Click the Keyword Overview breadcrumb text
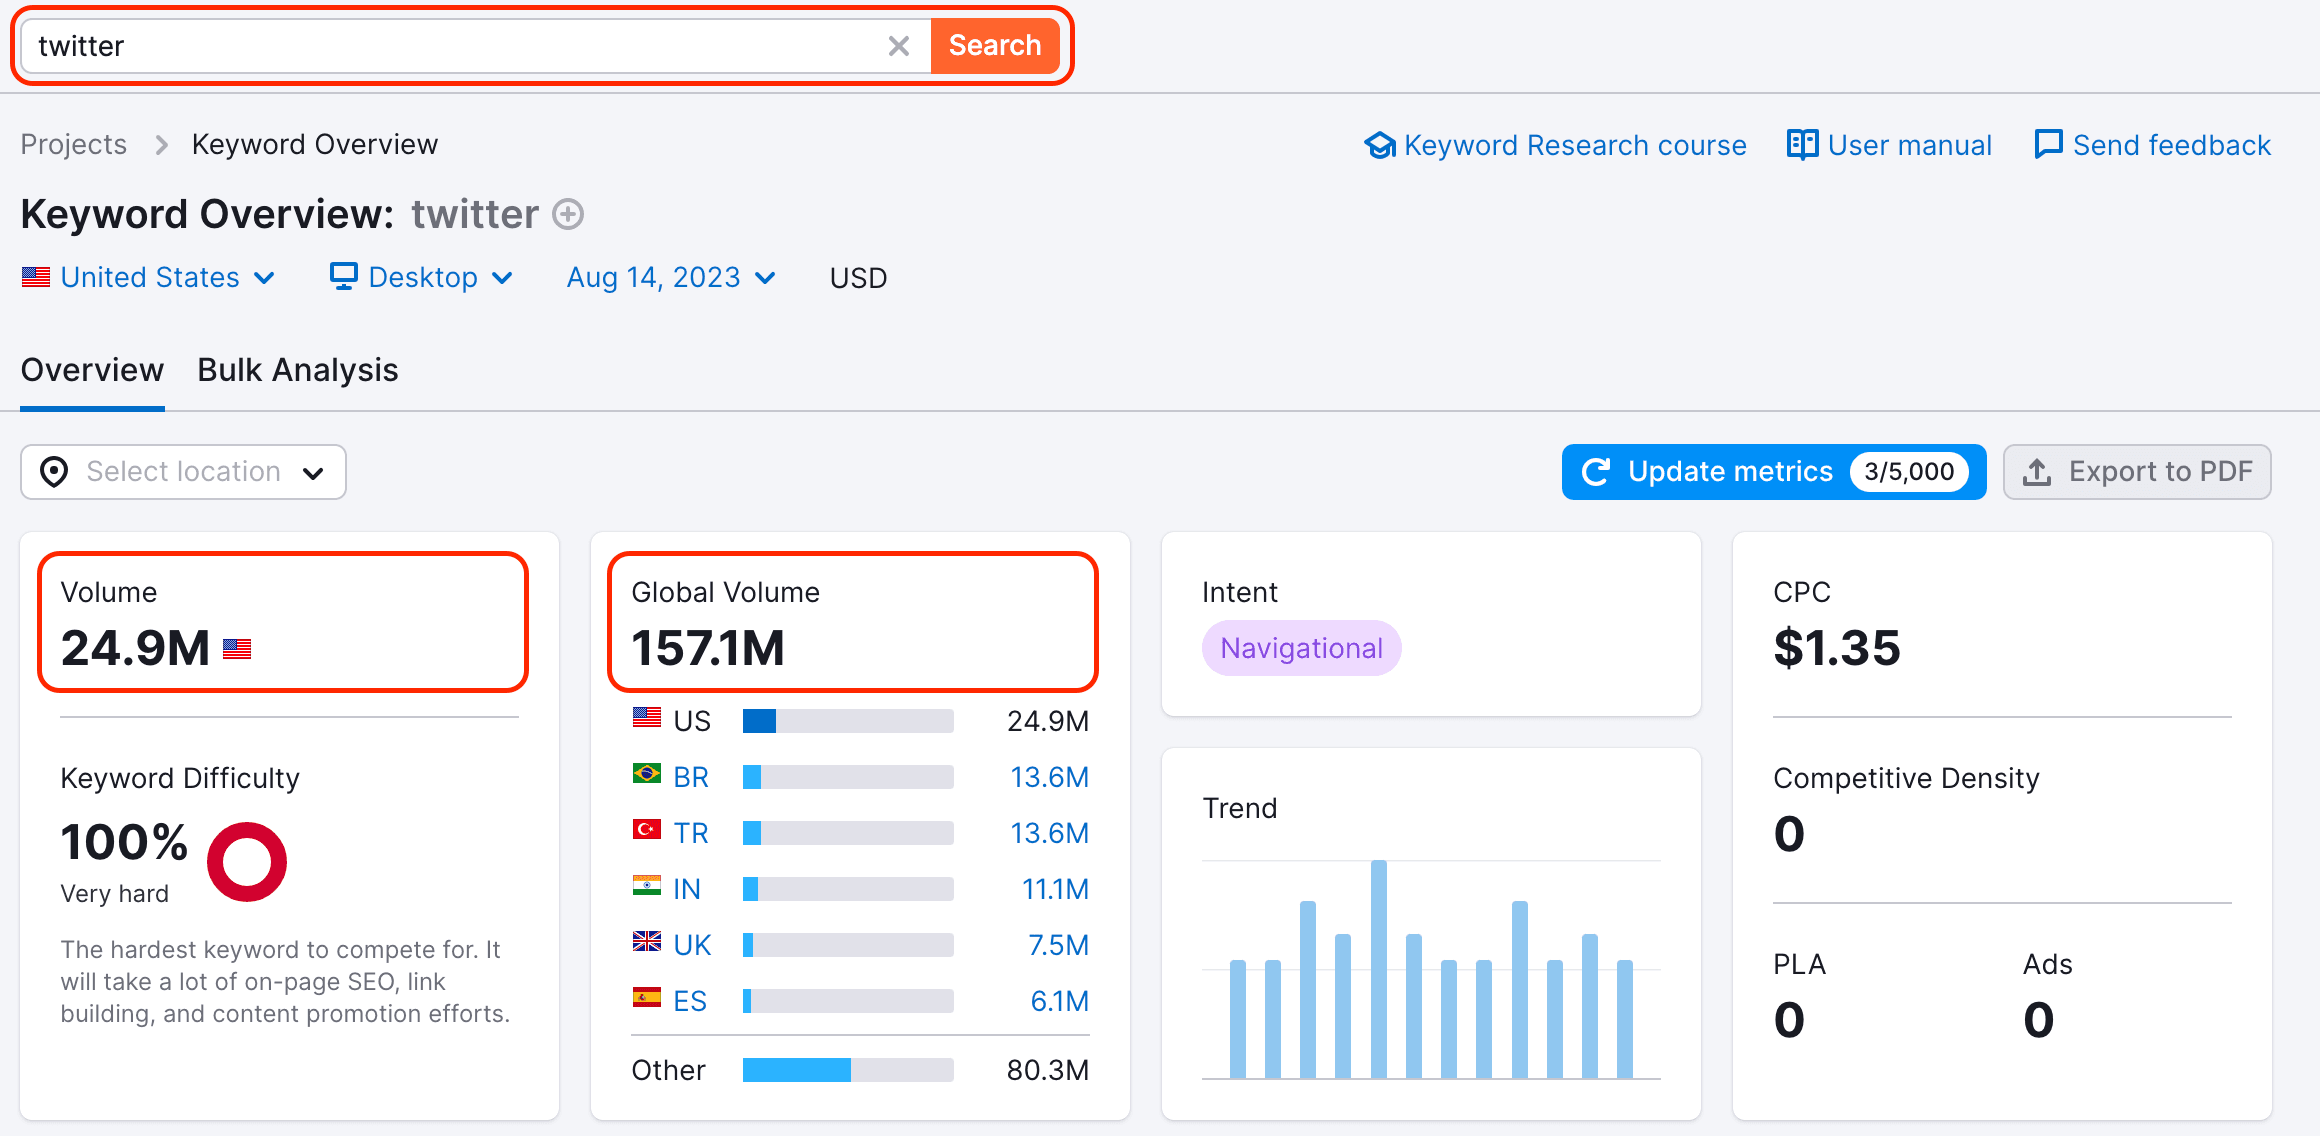This screenshot has height=1136, width=2320. pos(315,145)
